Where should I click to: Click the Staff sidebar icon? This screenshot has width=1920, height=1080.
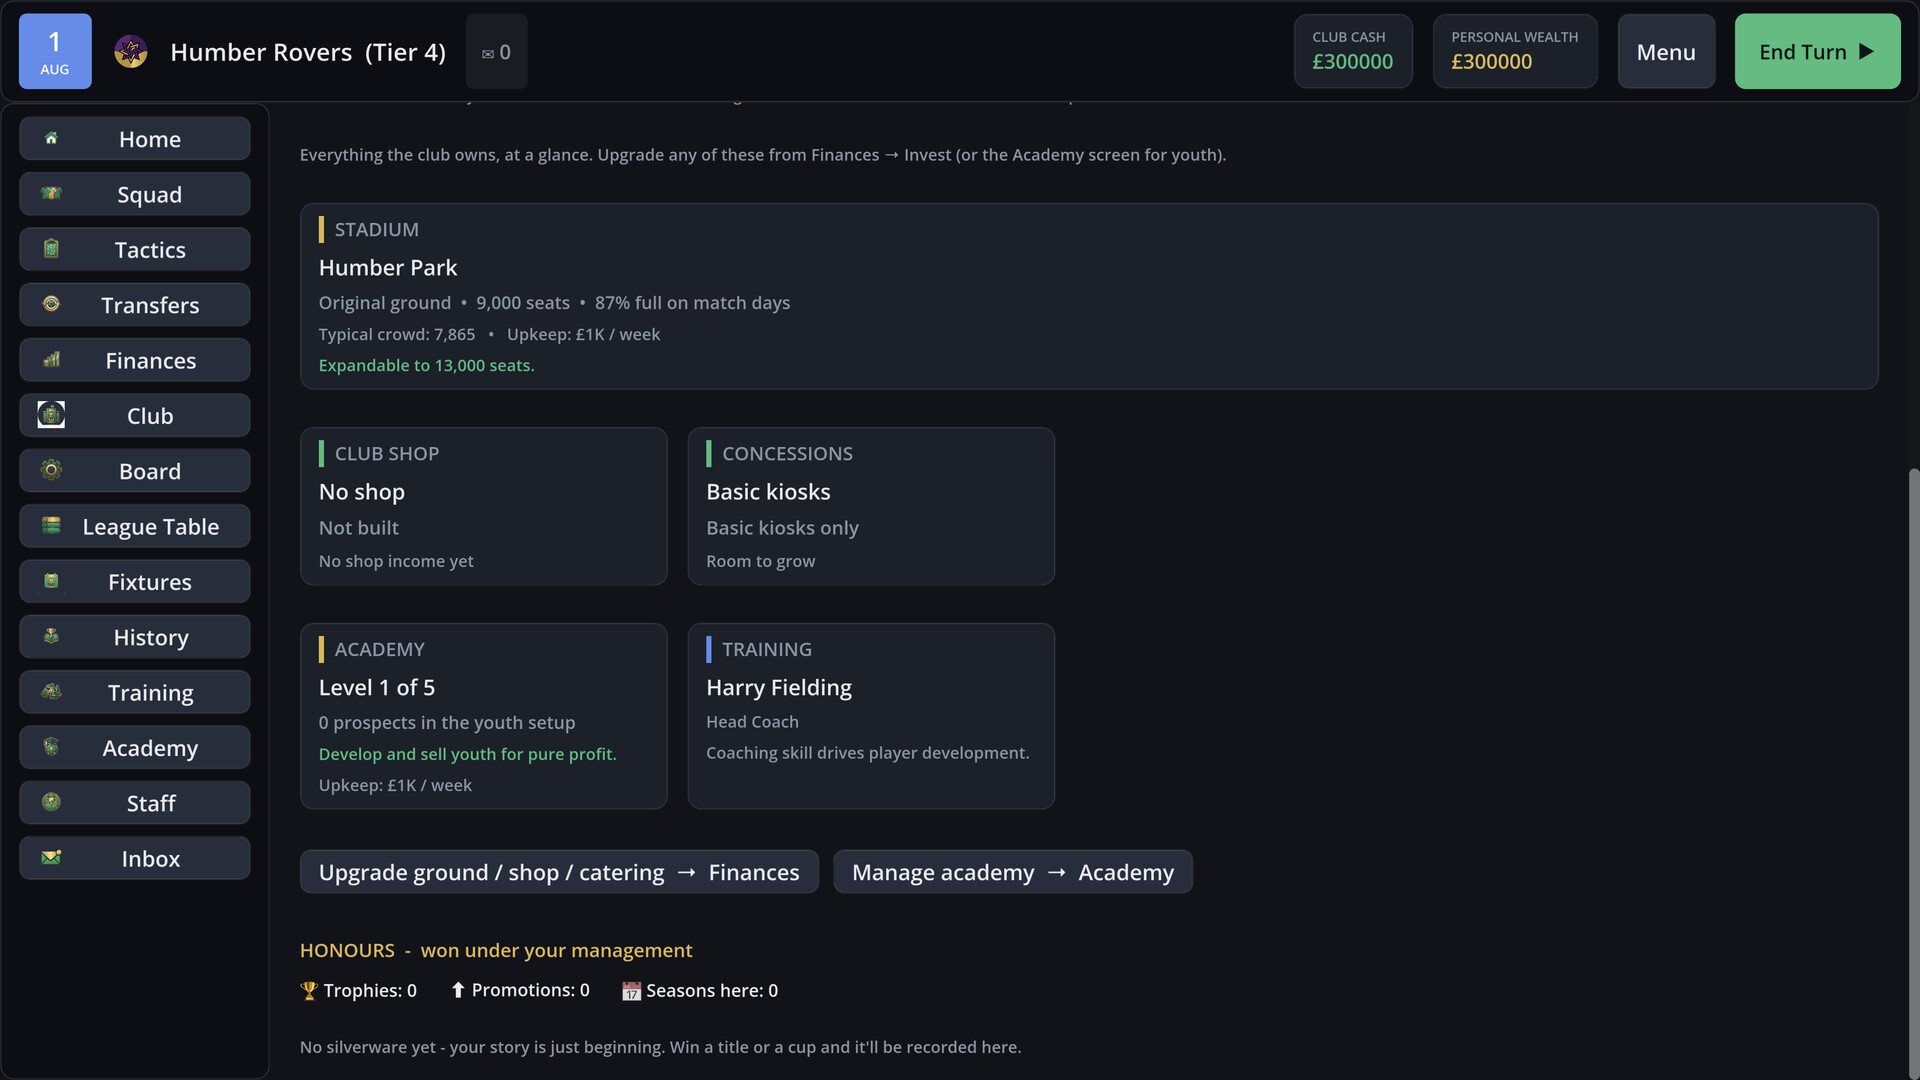pyautogui.click(x=51, y=802)
